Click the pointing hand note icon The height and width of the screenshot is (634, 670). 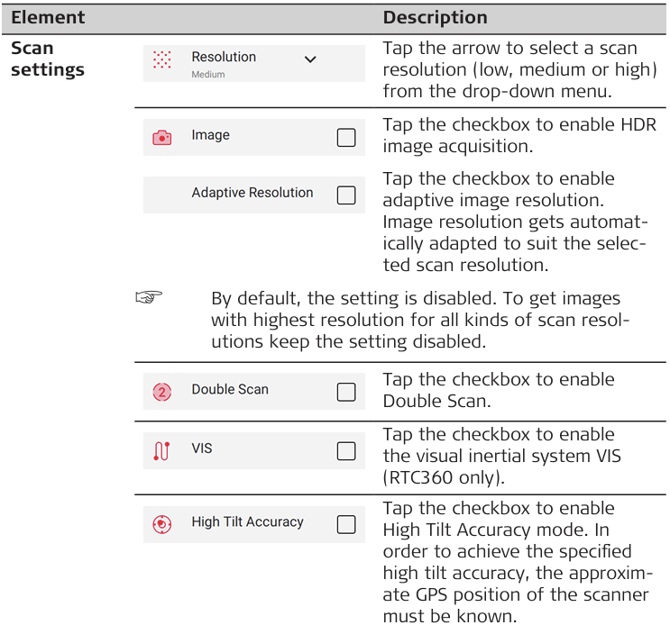click(149, 299)
